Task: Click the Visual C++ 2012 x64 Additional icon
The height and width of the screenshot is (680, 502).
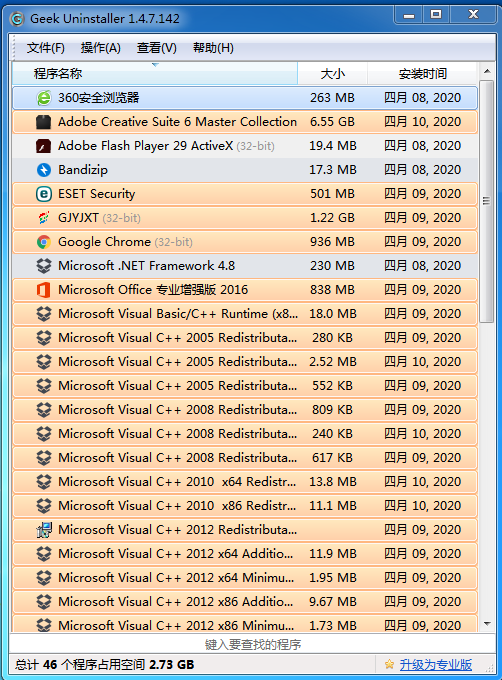Action: (44, 554)
